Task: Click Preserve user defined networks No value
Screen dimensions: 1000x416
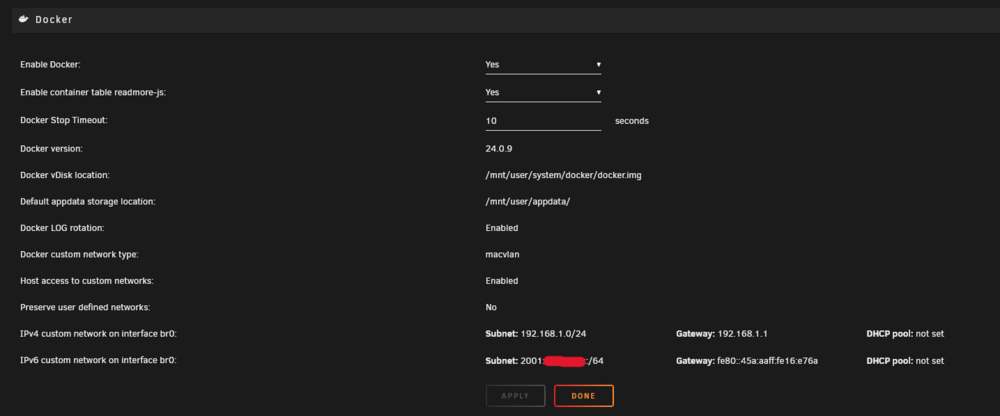Action: 491,307
